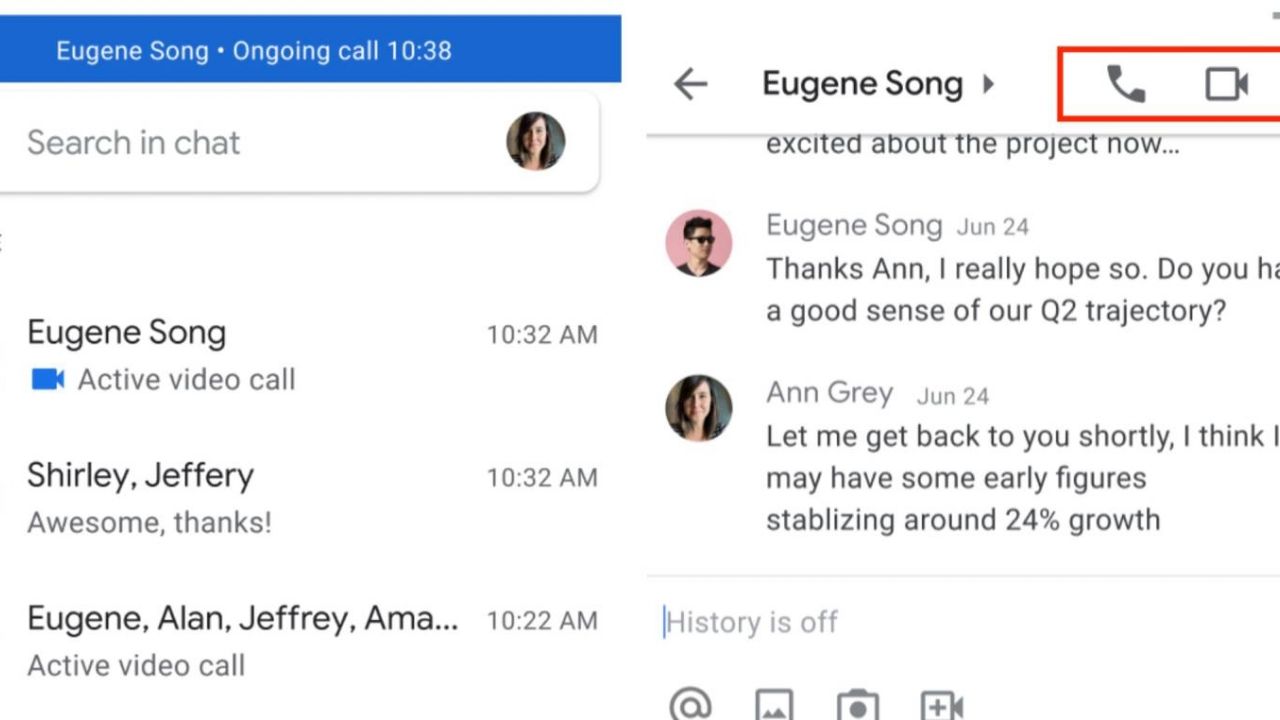Screen dimensions: 1280x720
Task: Attach an image from the gallery icon
Action: click(x=774, y=706)
